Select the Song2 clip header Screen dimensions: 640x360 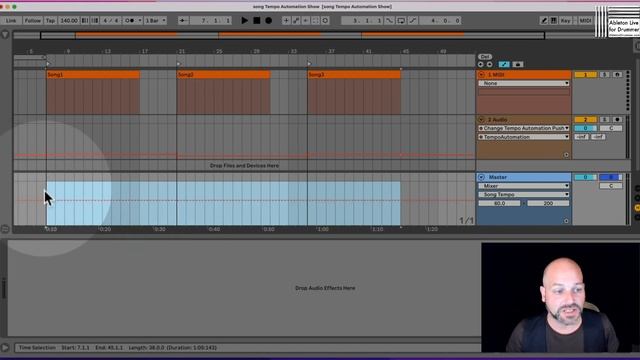point(223,75)
